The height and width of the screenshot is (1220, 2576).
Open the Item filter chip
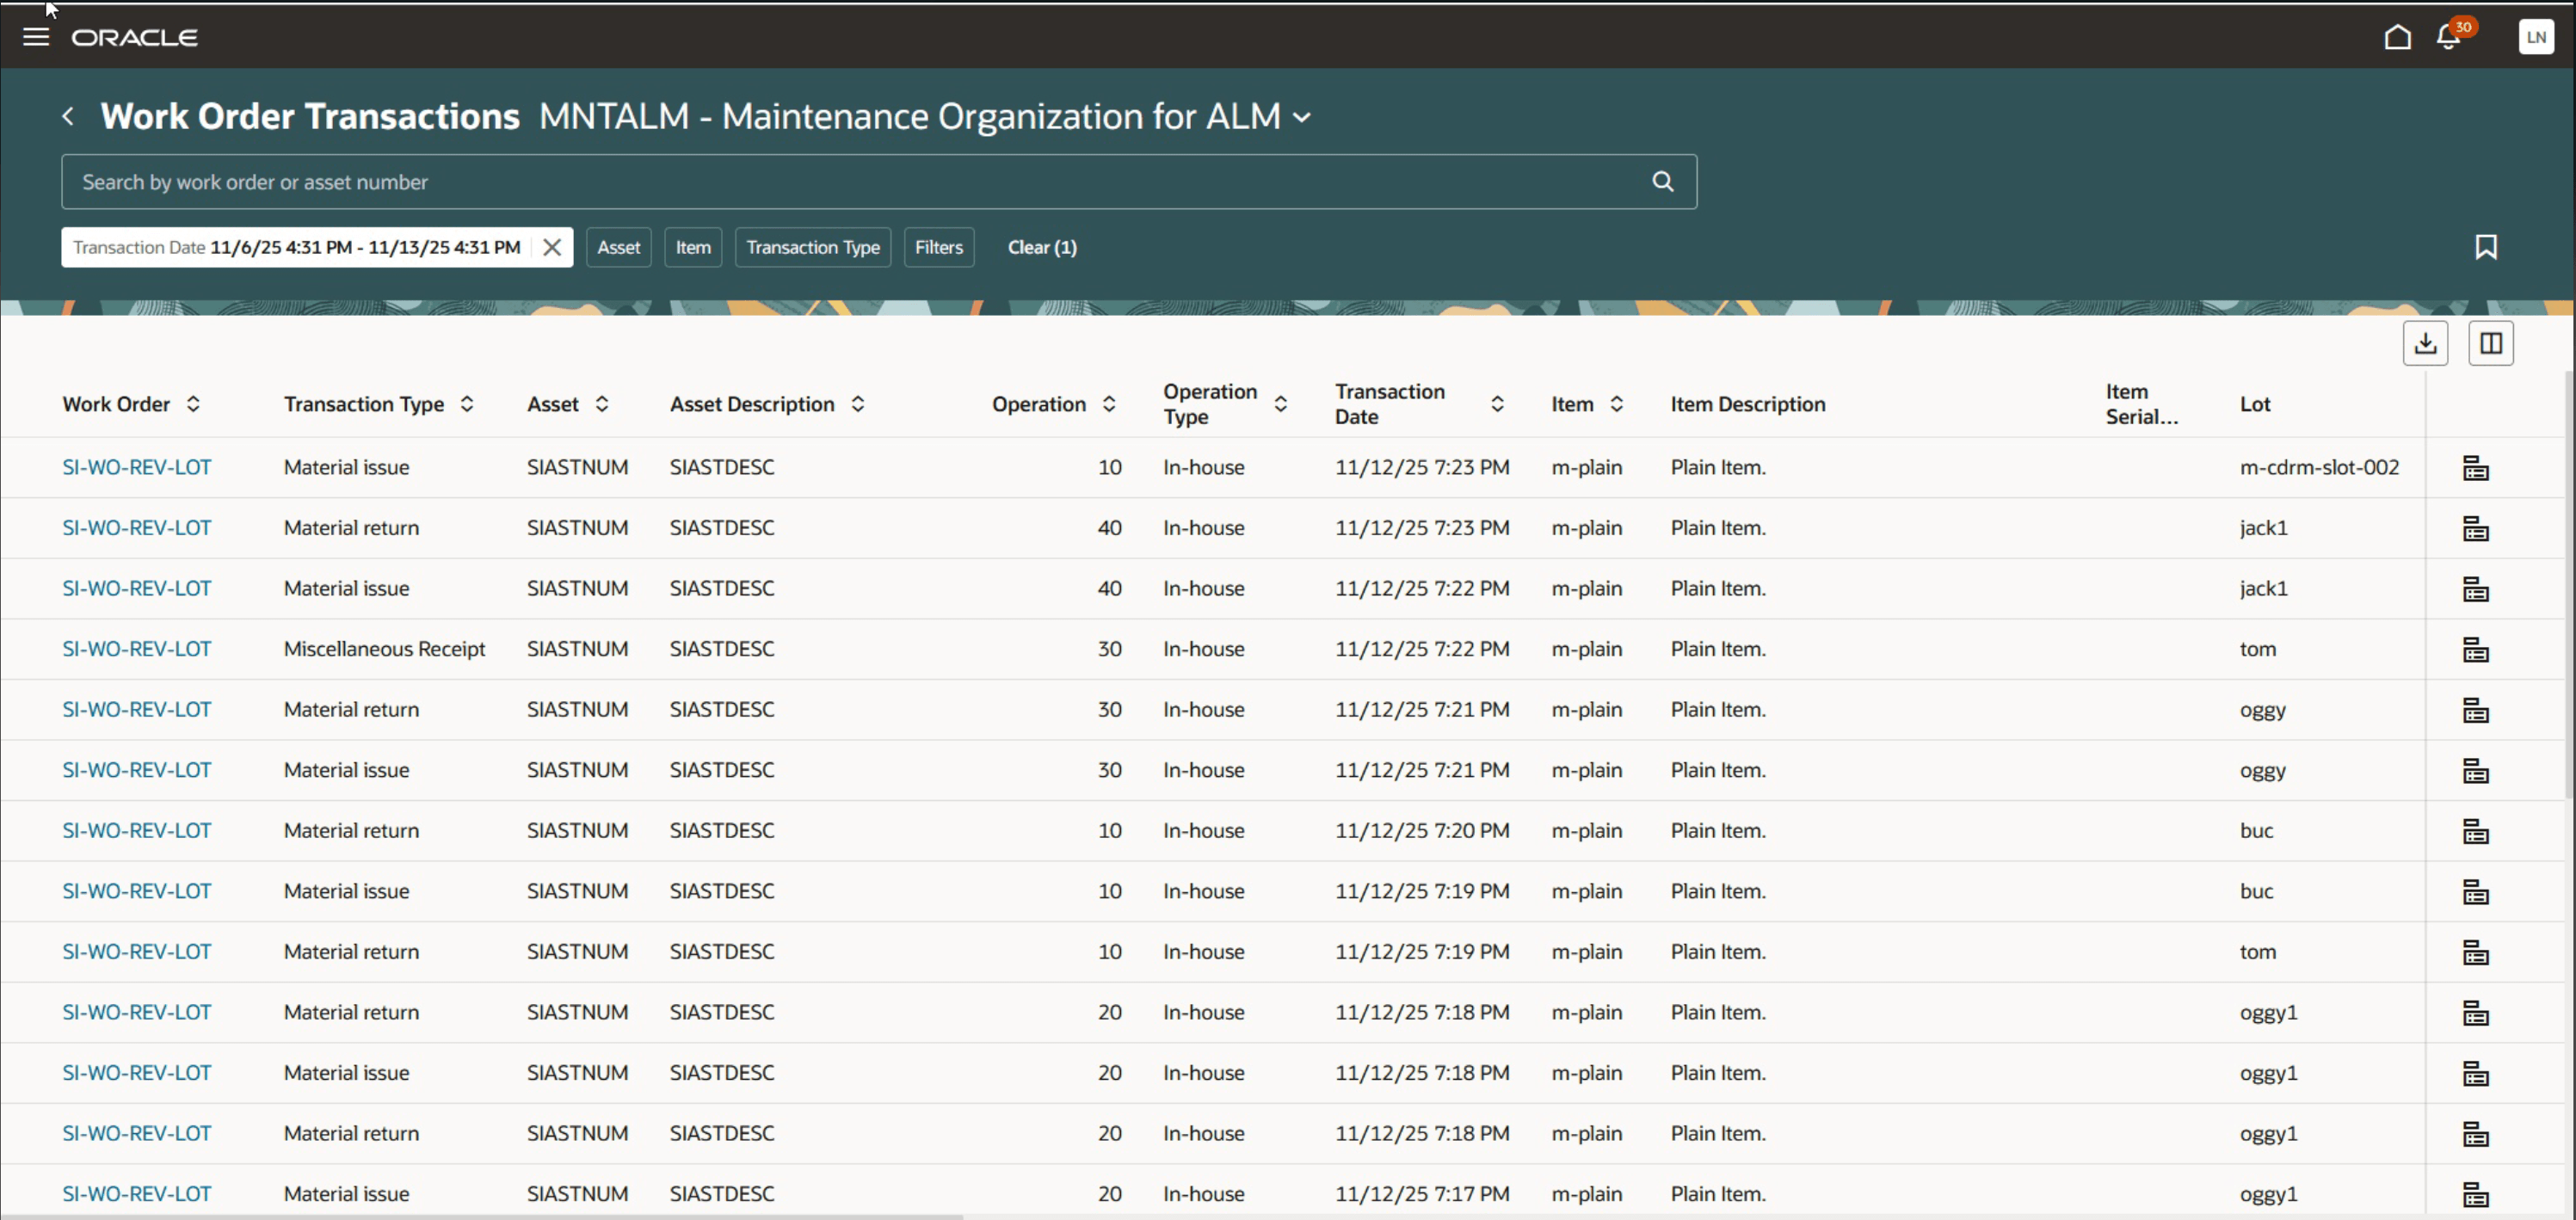[692, 247]
